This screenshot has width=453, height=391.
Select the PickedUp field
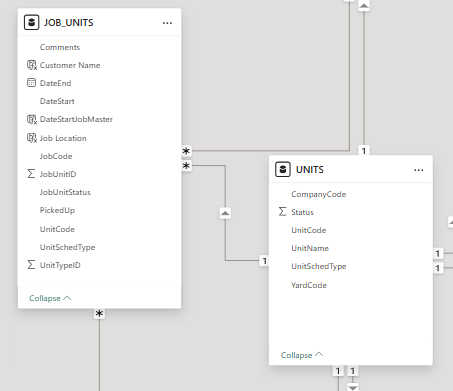tap(57, 210)
